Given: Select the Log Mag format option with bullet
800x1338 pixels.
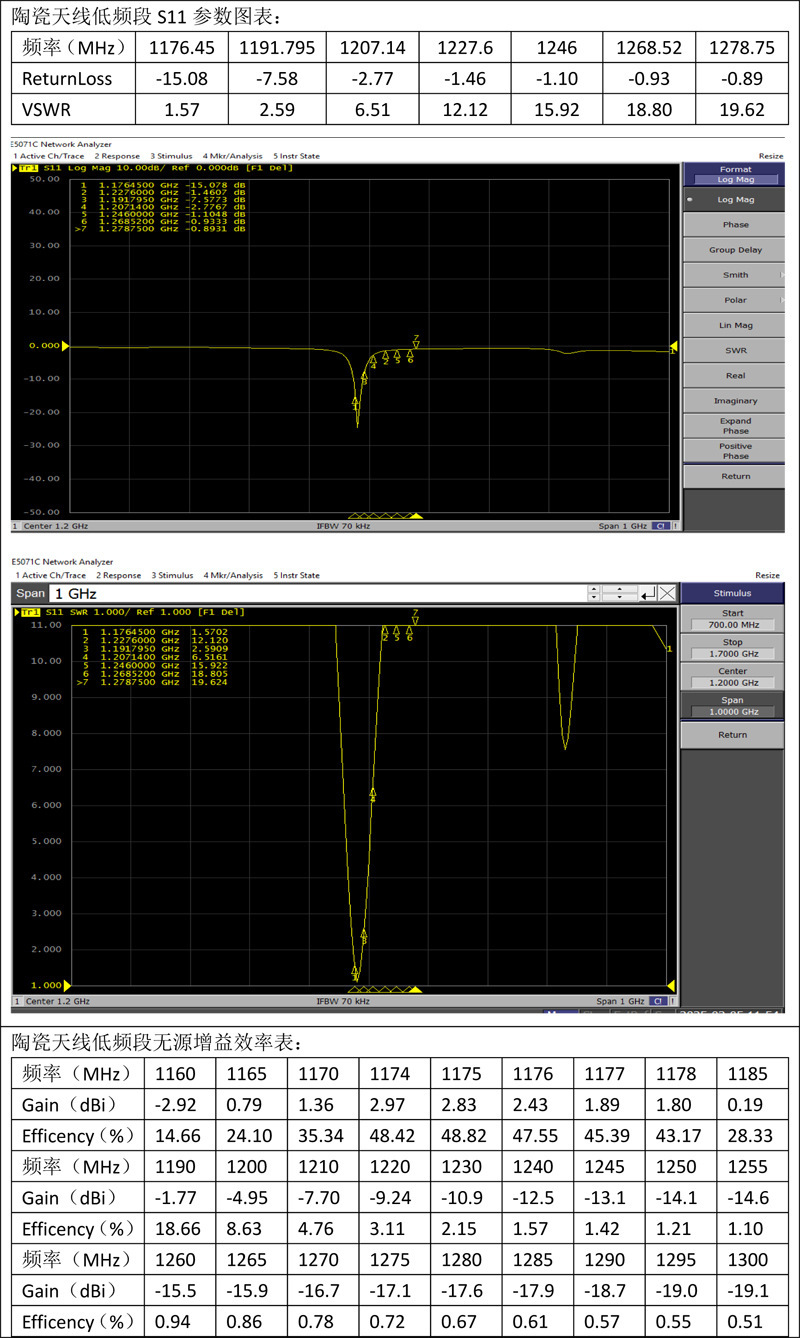Looking at the screenshot, I should (x=736, y=200).
